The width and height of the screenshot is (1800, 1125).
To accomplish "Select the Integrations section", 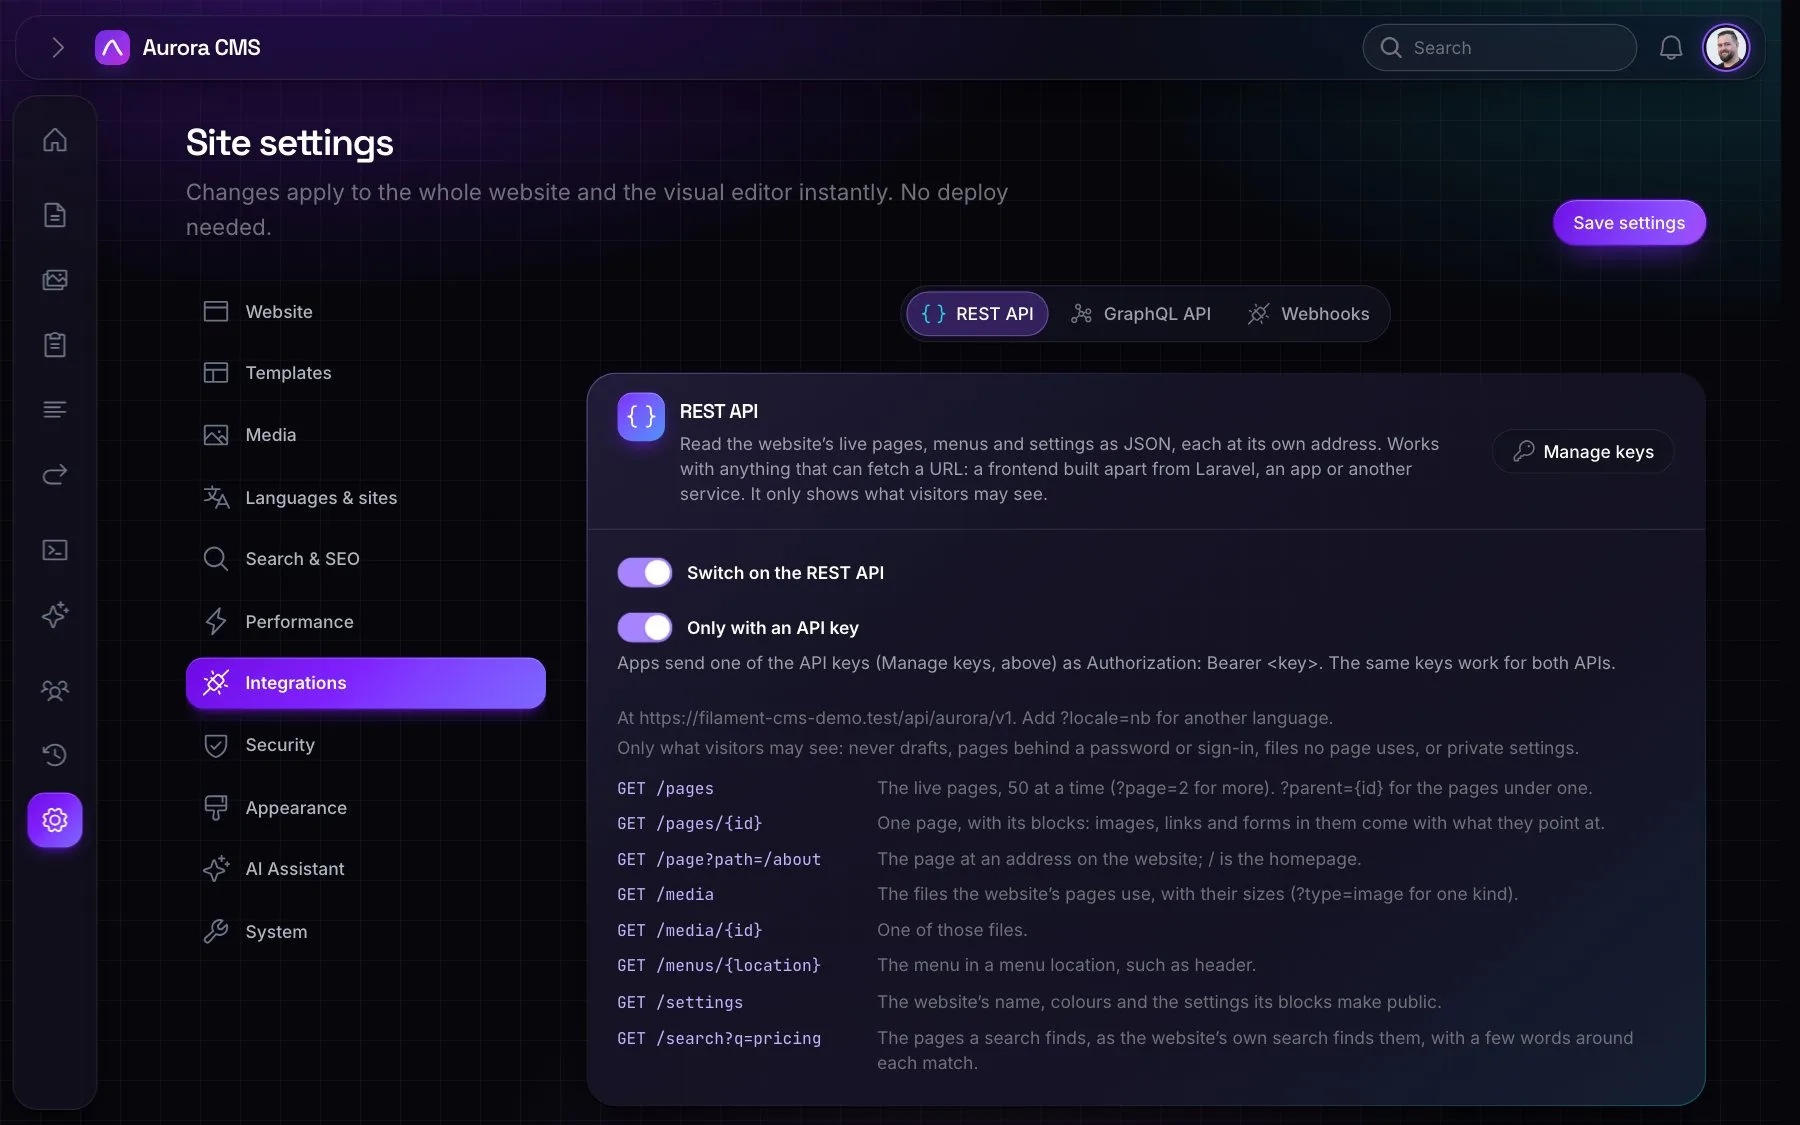I will coord(366,683).
